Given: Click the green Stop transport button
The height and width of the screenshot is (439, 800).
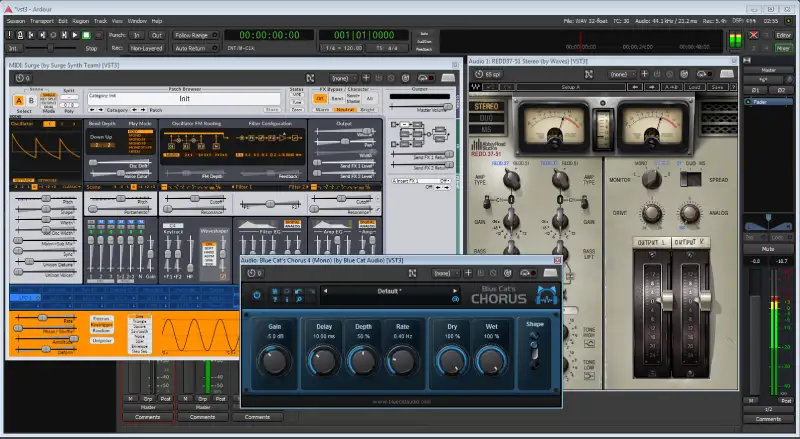Looking at the screenshot, I should click(x=86, y=35).
